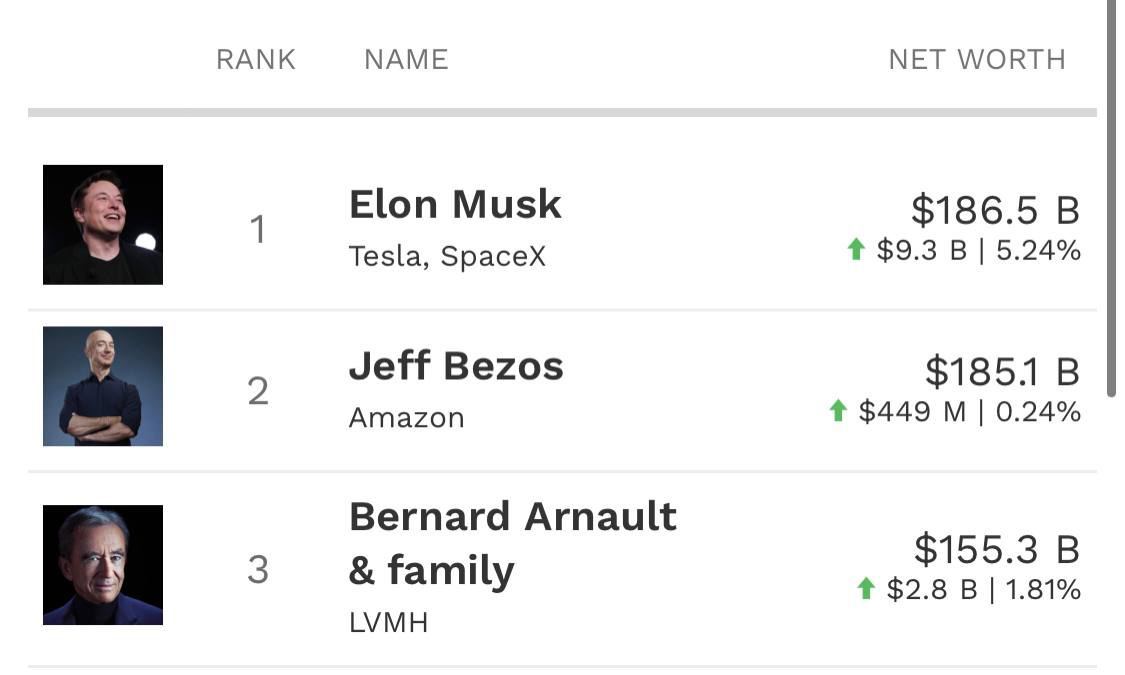1125x675 pixels.
Task: Select the Tesla, SpaceX subtitle text
Action: pos(447,256)
